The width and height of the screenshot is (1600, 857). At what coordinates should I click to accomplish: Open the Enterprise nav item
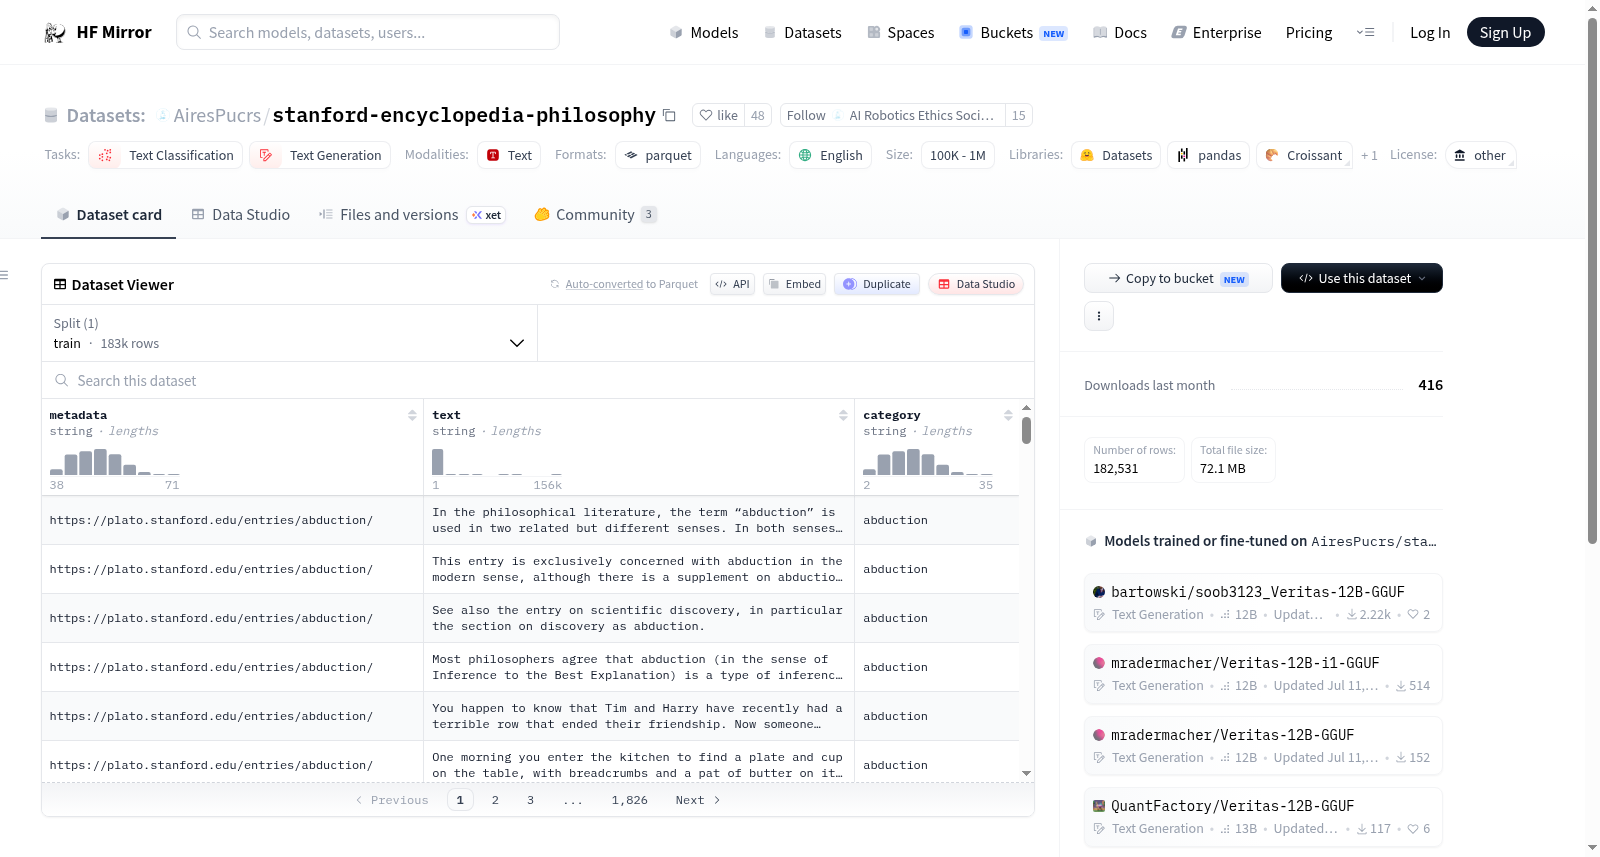click(x=1216, y=32)
